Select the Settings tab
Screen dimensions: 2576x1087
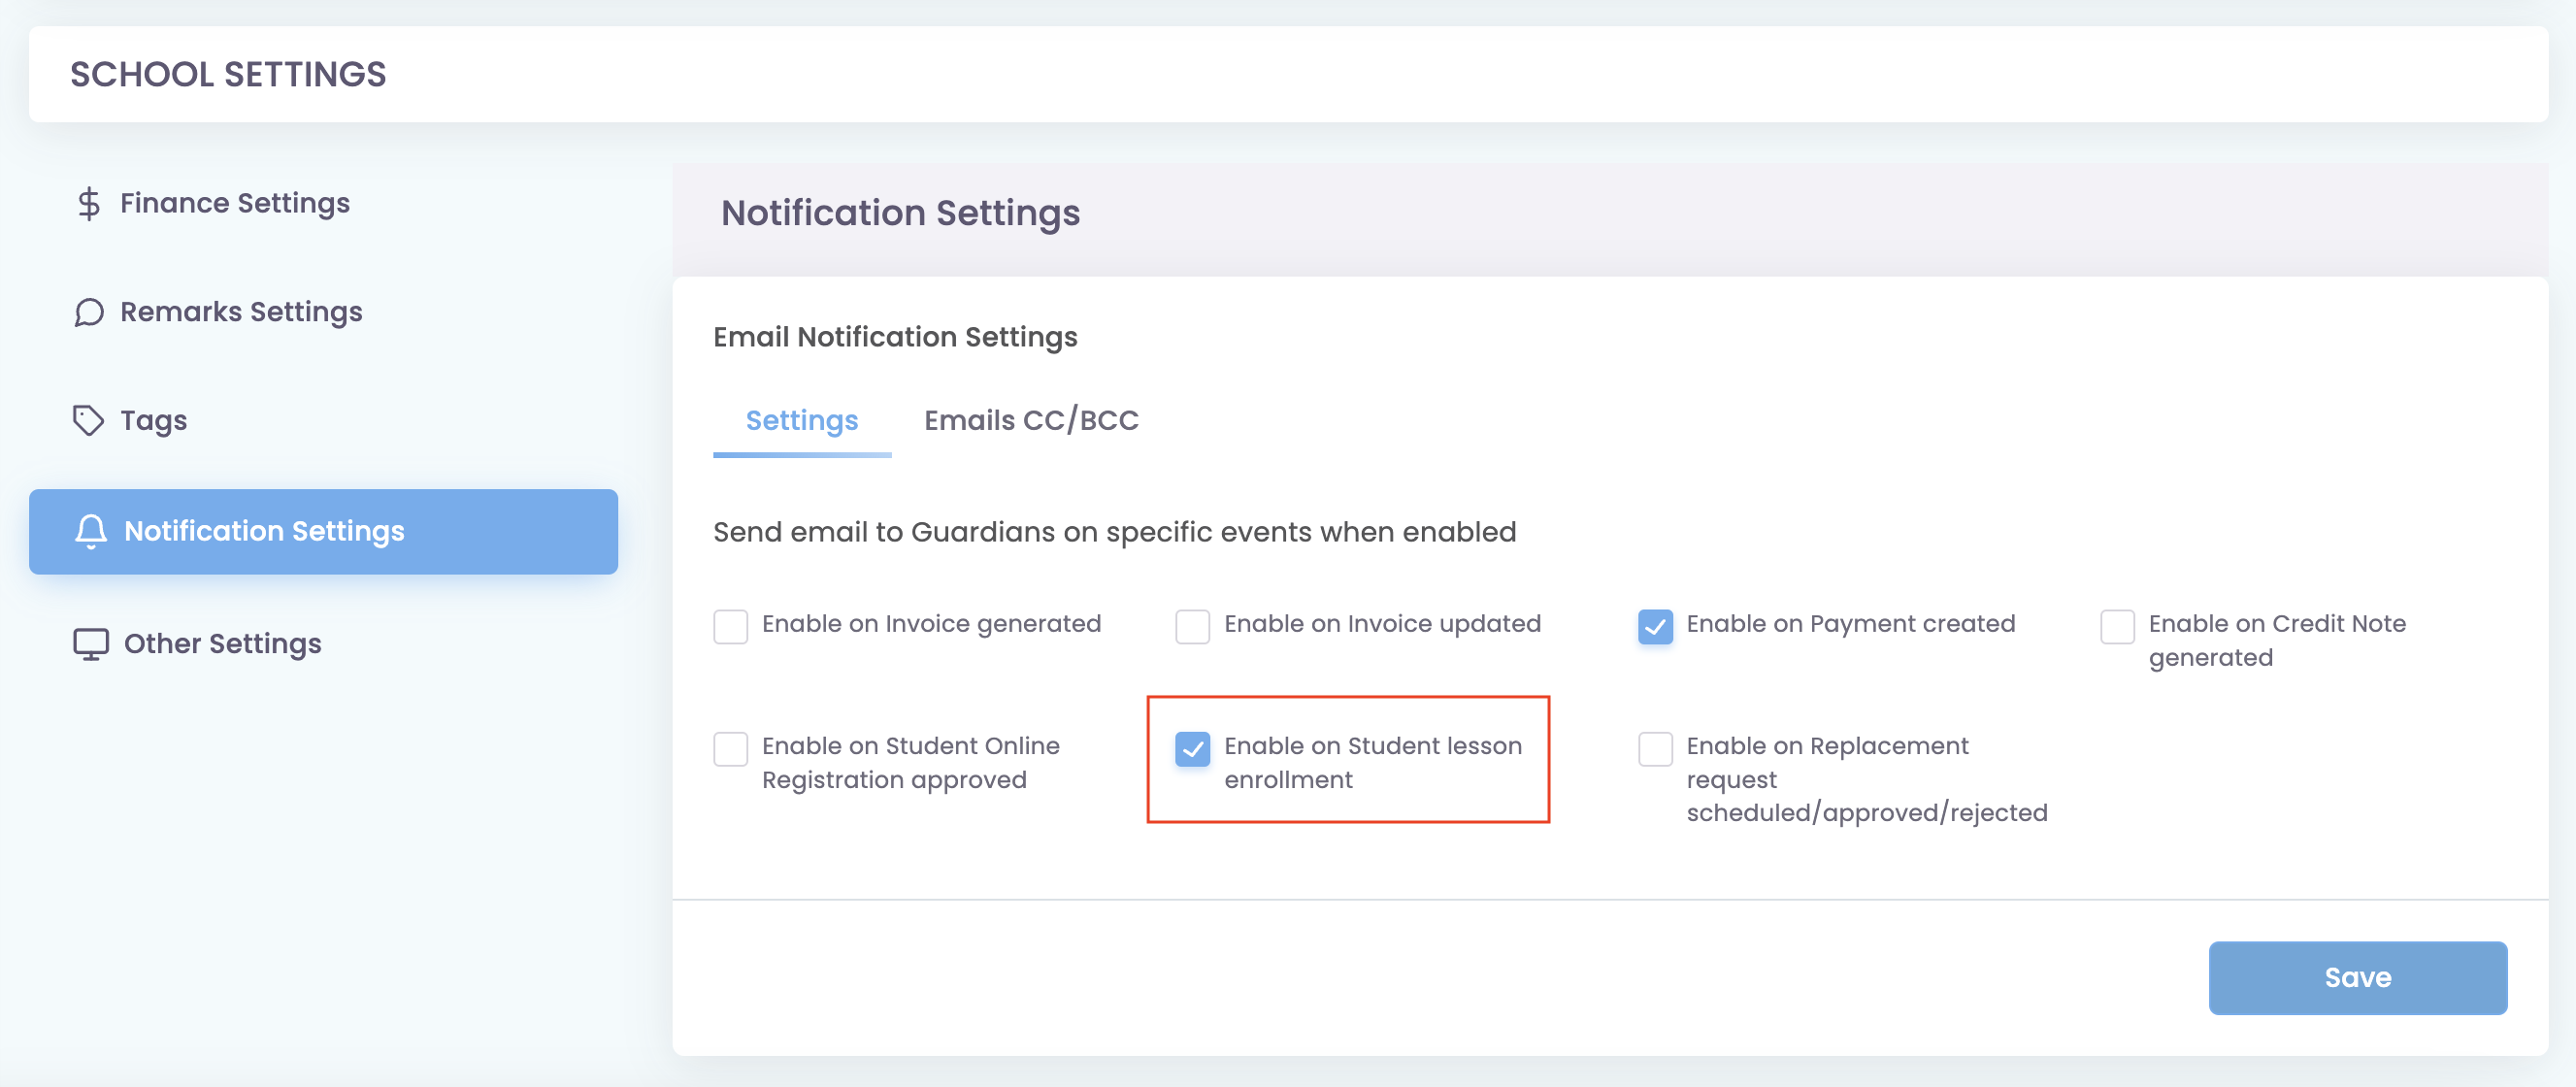(801, 420)
